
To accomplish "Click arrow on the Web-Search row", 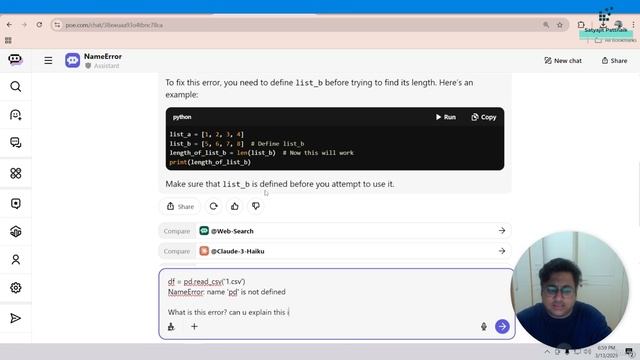I will pos(502,231).
